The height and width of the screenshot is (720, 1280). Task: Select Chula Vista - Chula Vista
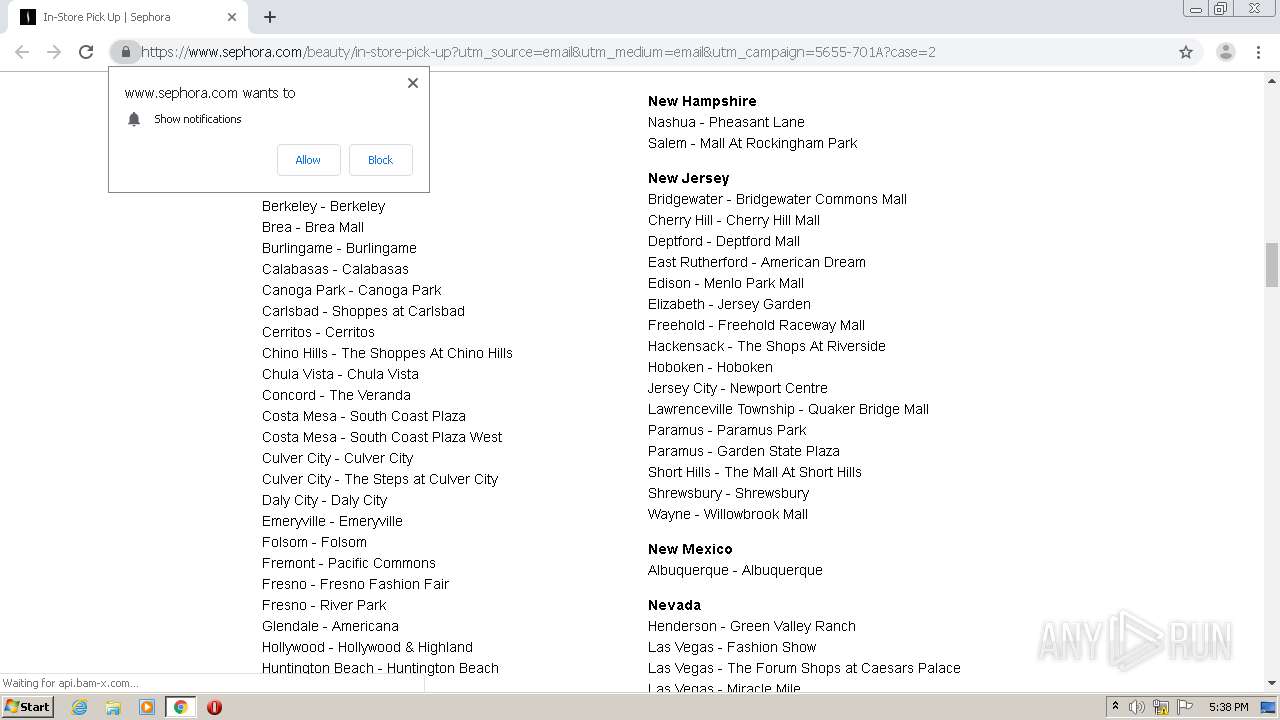click(340, 374)
